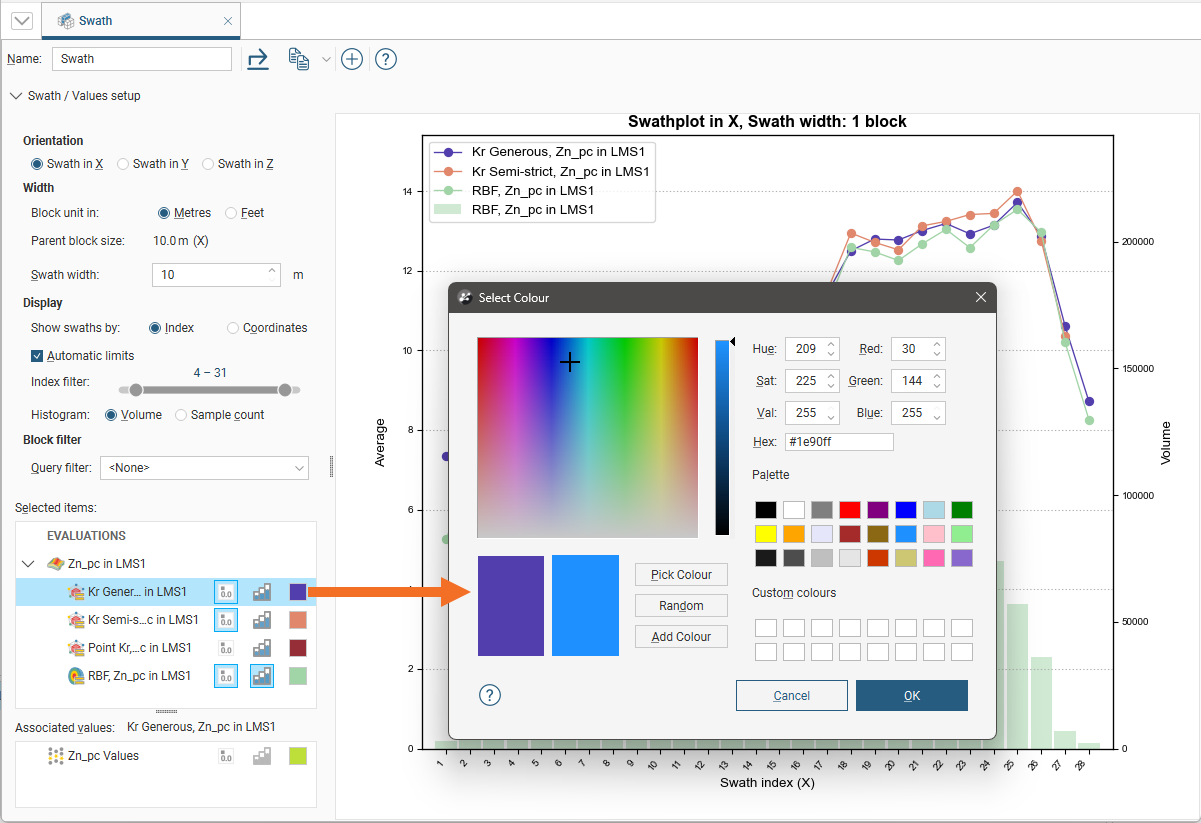Select Swath in Y orientation
1201x823 pixels.
coord(124,164)
